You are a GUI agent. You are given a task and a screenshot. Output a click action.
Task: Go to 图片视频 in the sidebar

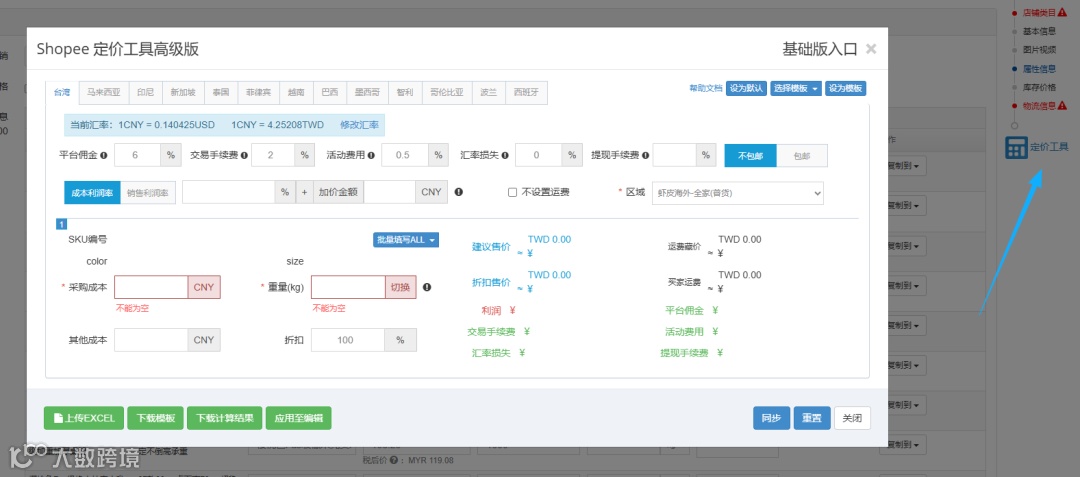[x=1039, y=50]
